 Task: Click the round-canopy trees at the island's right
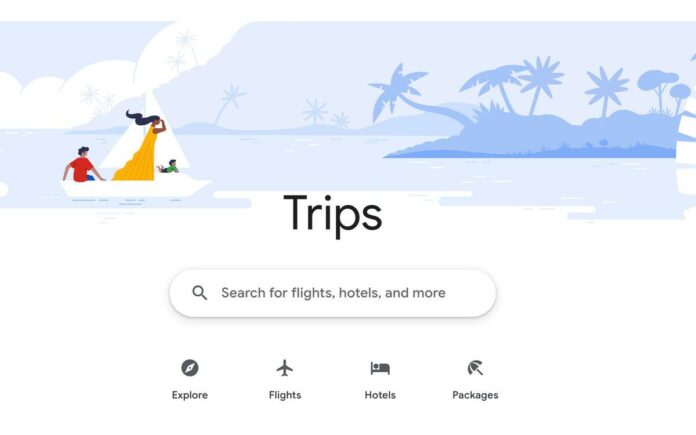click(664, 91)
